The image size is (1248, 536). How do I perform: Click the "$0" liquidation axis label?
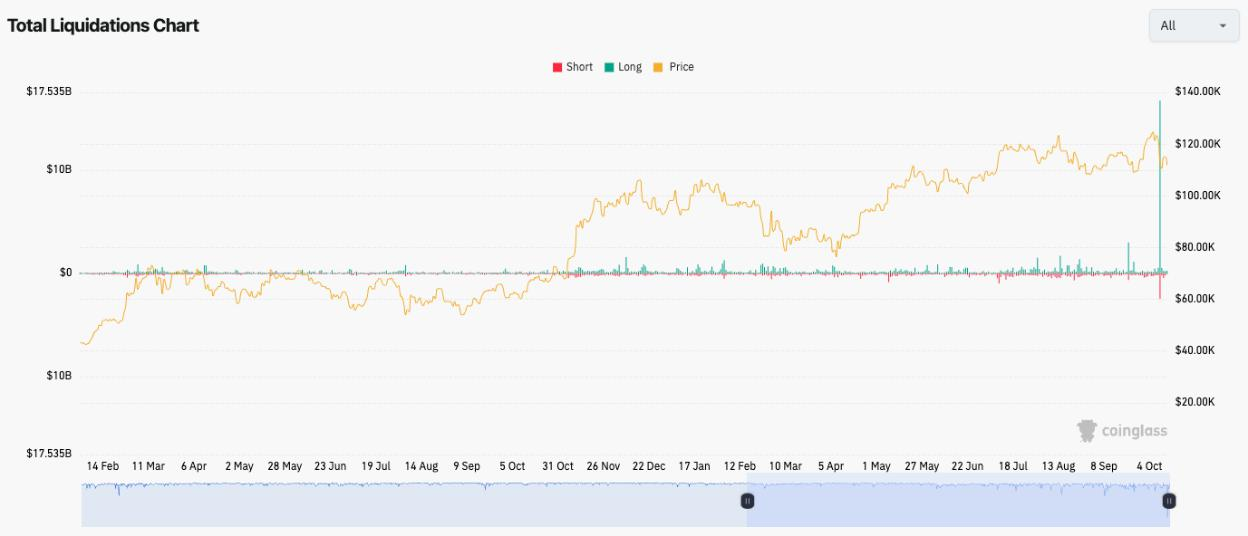64,272
